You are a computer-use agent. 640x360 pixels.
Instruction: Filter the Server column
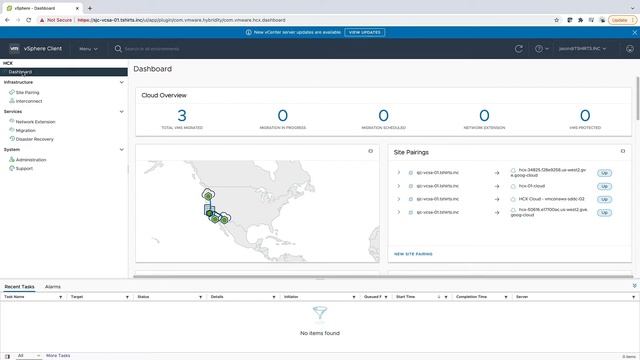(x=633, y=297)
